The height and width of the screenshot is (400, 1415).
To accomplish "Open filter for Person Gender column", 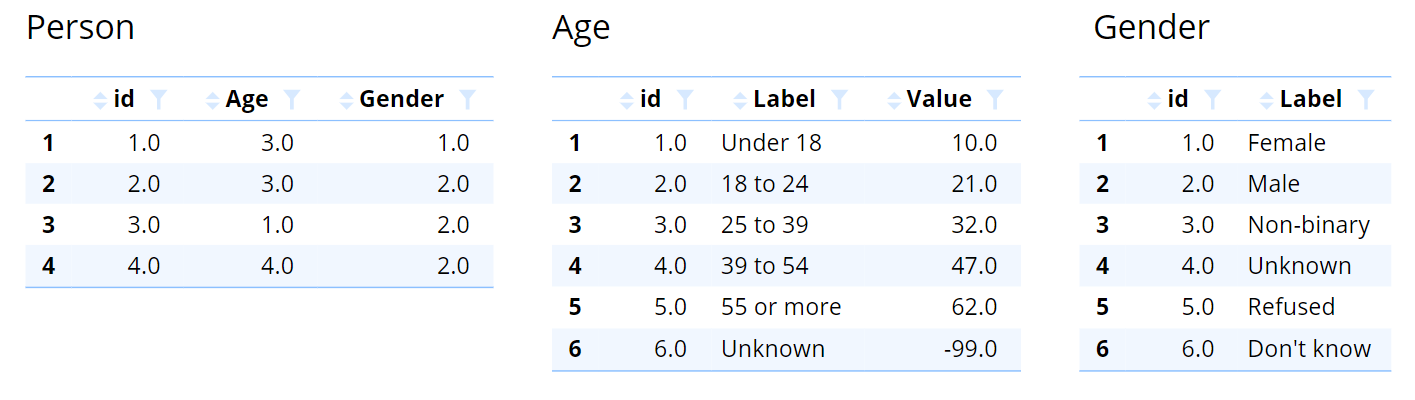I will tap(467, 99).
